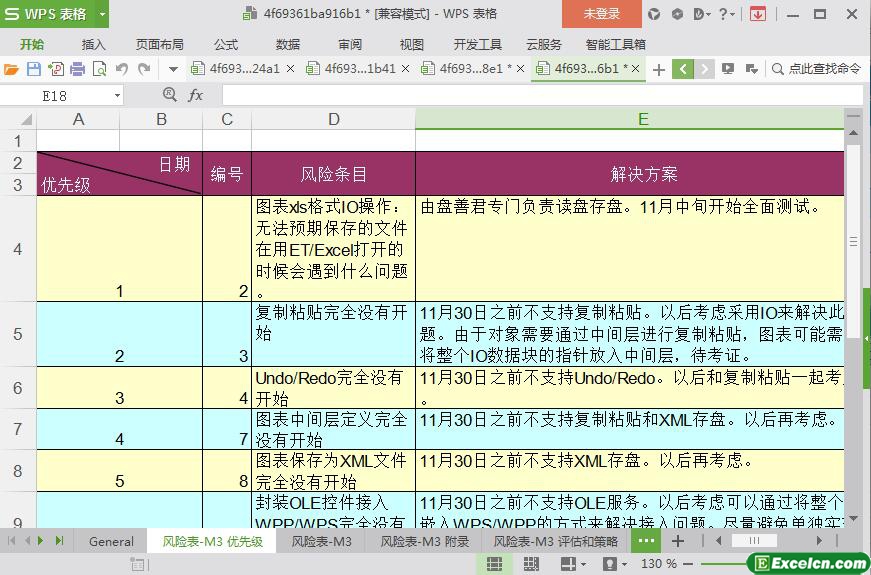Click the insert function fx icon
The width and height of the screenshot is (871, 575).
196,95
